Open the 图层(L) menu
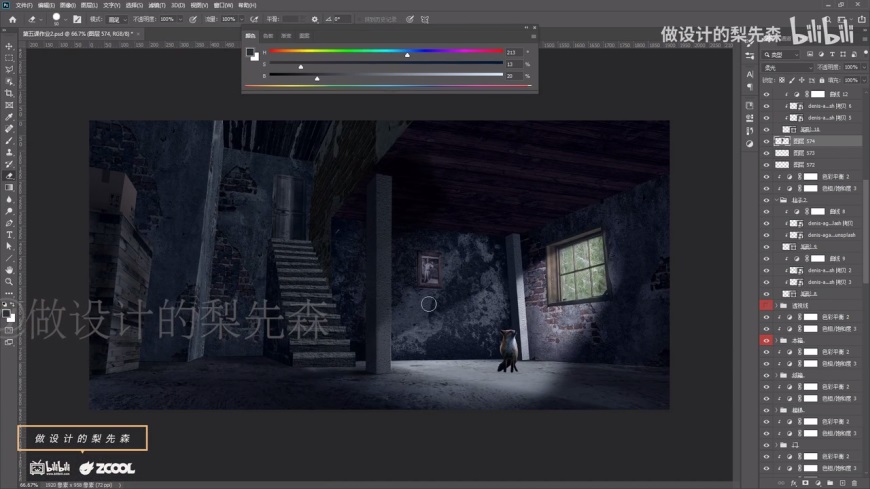The height and width of the screenshot is (489, 870). (x=89, y=5)
